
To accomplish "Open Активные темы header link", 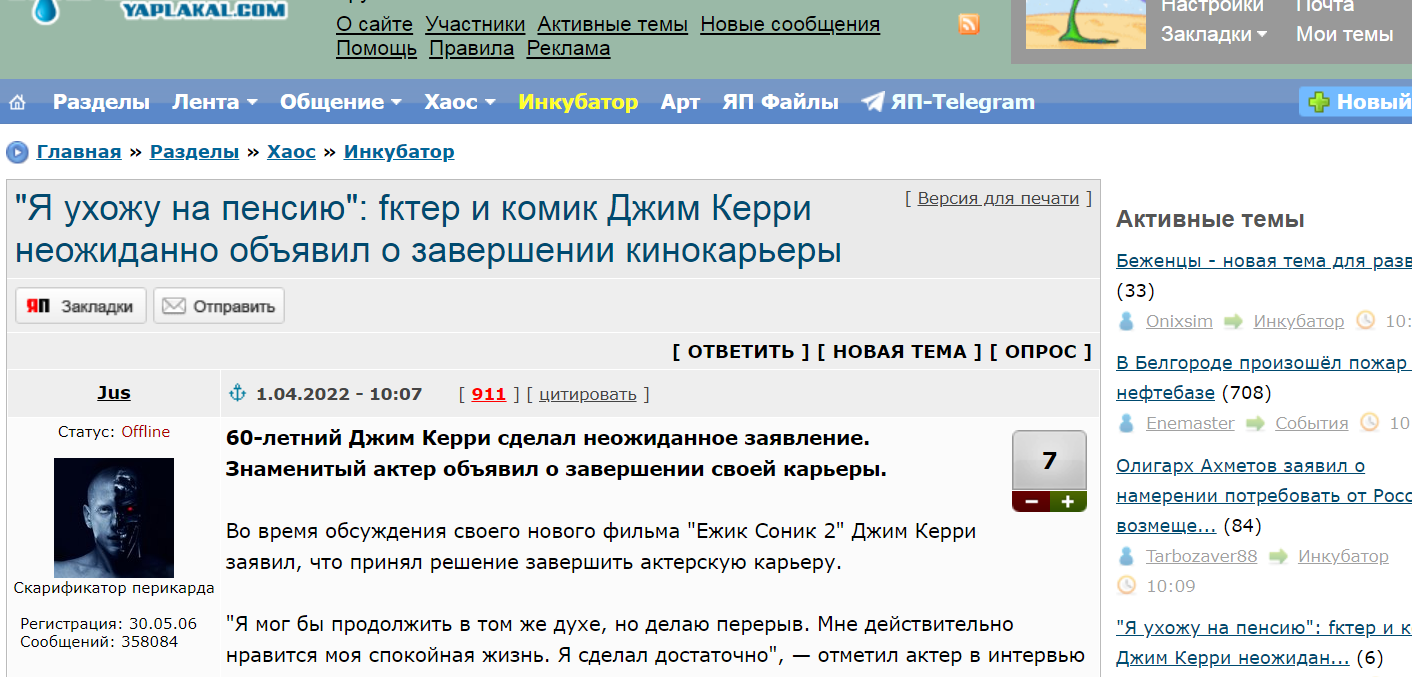I will coord(612,24).
